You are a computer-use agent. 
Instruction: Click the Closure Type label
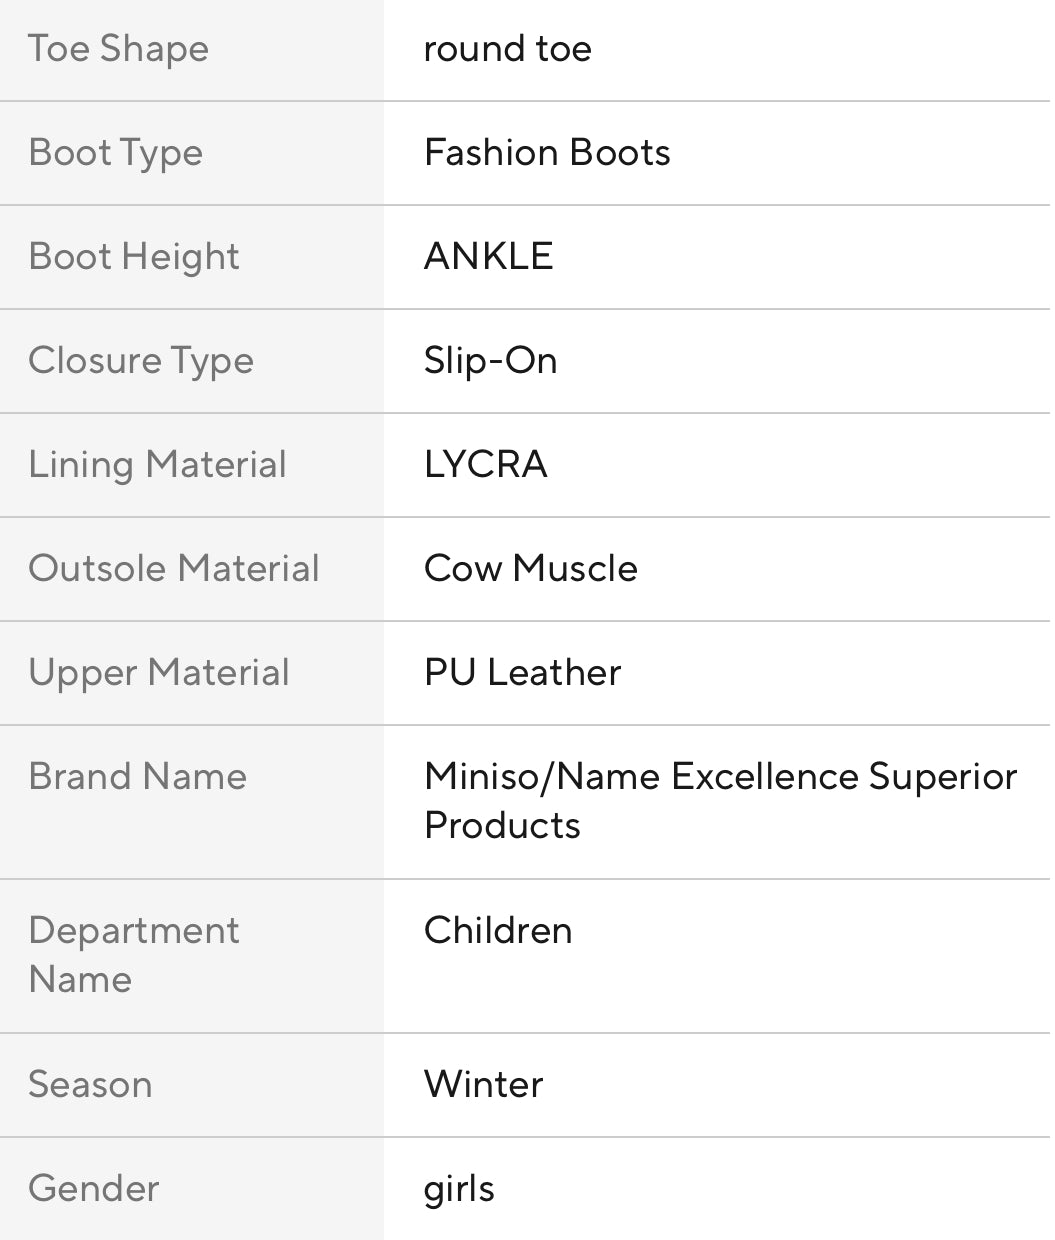tap(141, 361)
